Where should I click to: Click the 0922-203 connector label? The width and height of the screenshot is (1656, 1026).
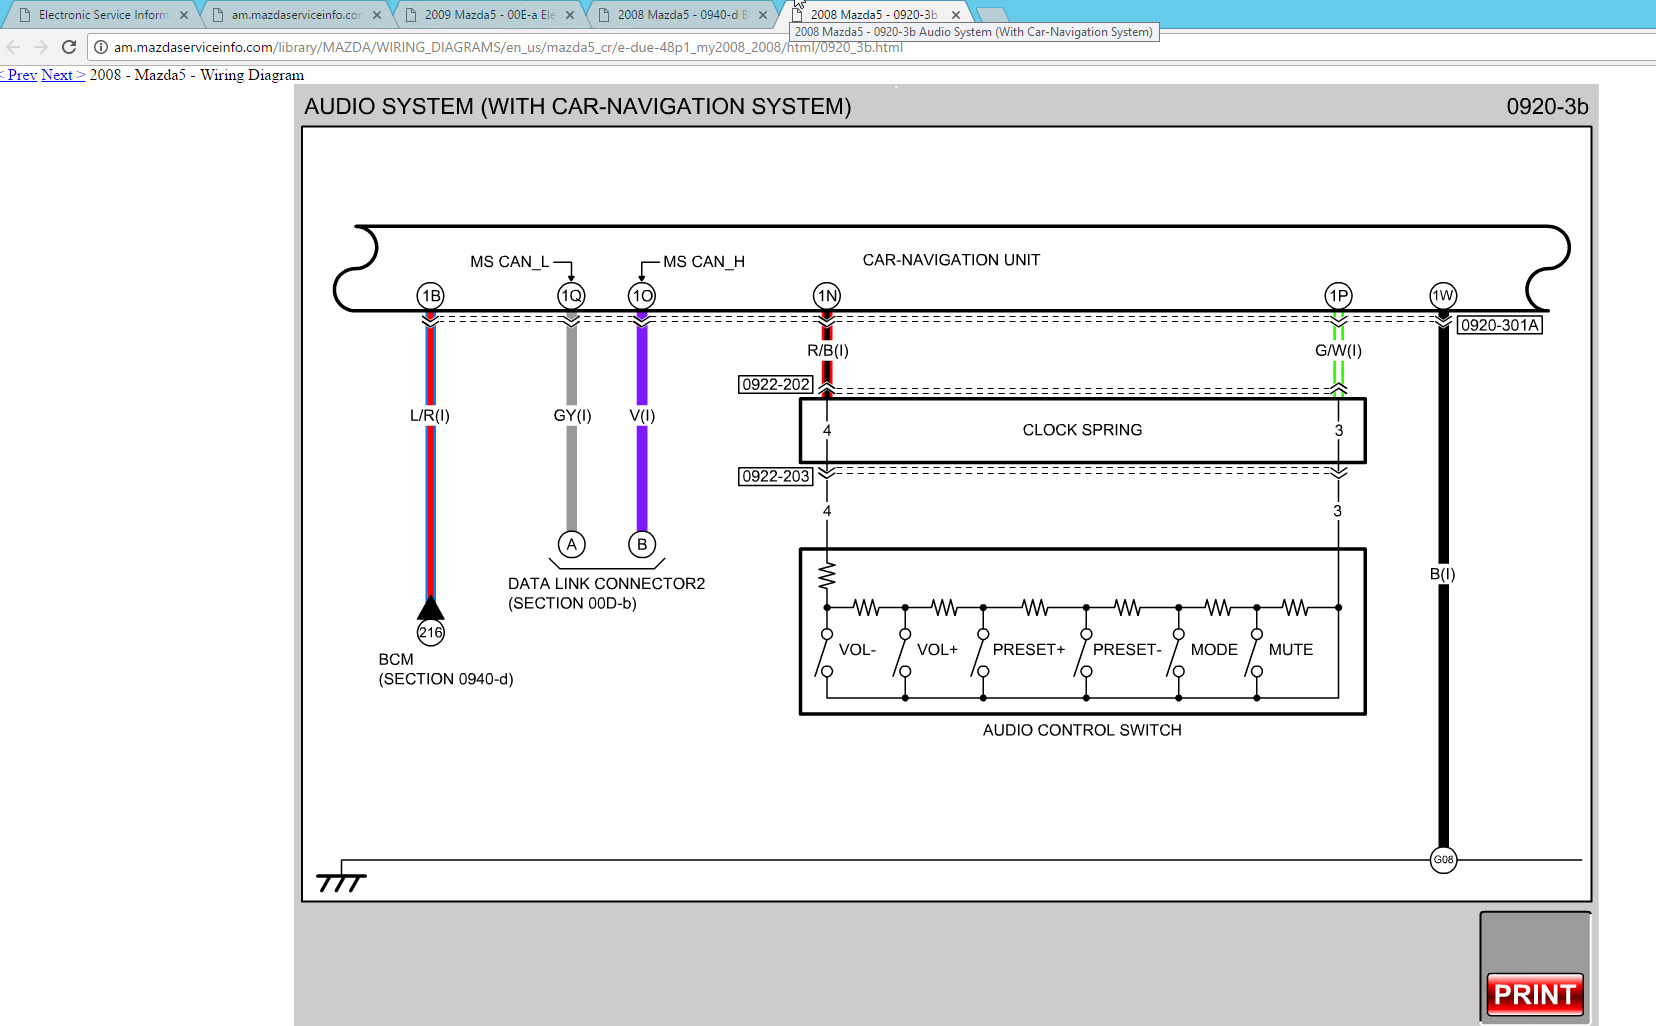click(775, 477)
